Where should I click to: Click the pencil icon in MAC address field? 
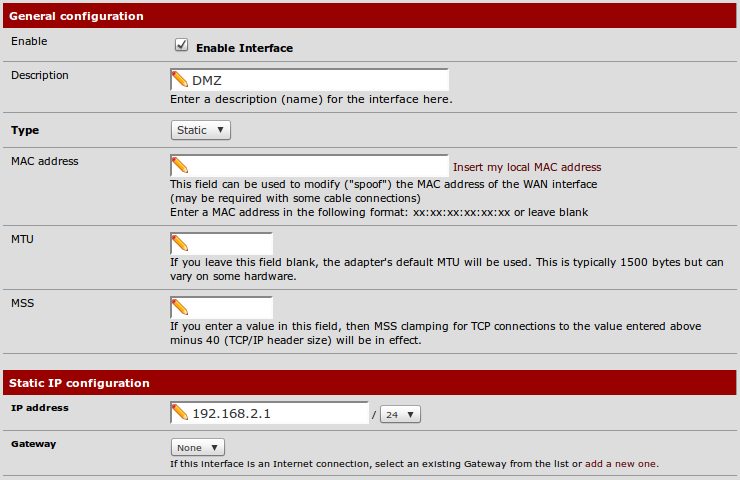click(180, 166)
